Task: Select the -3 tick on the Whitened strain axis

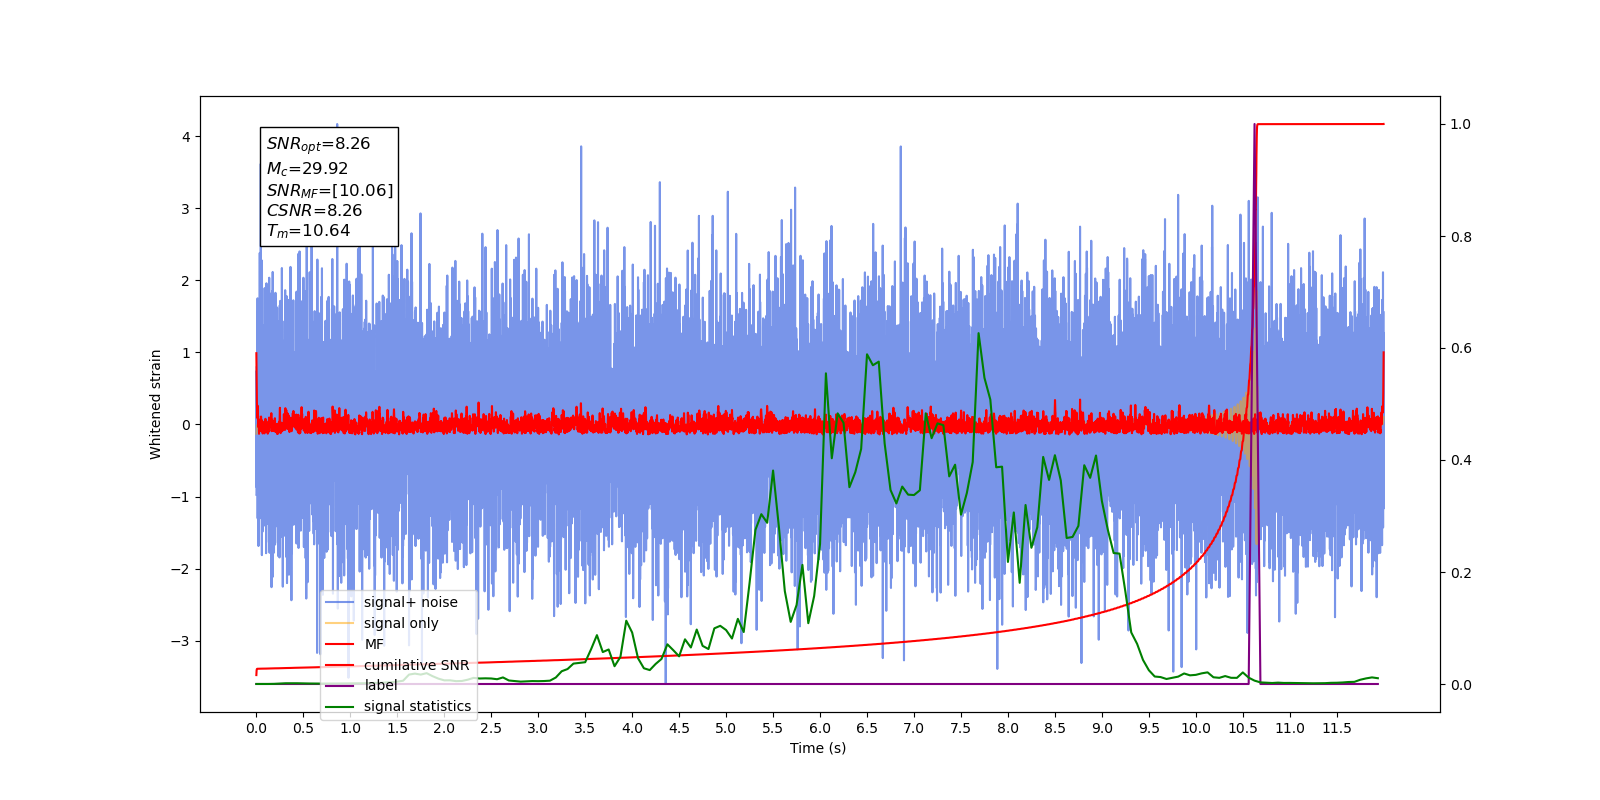Action: (181, 641)
